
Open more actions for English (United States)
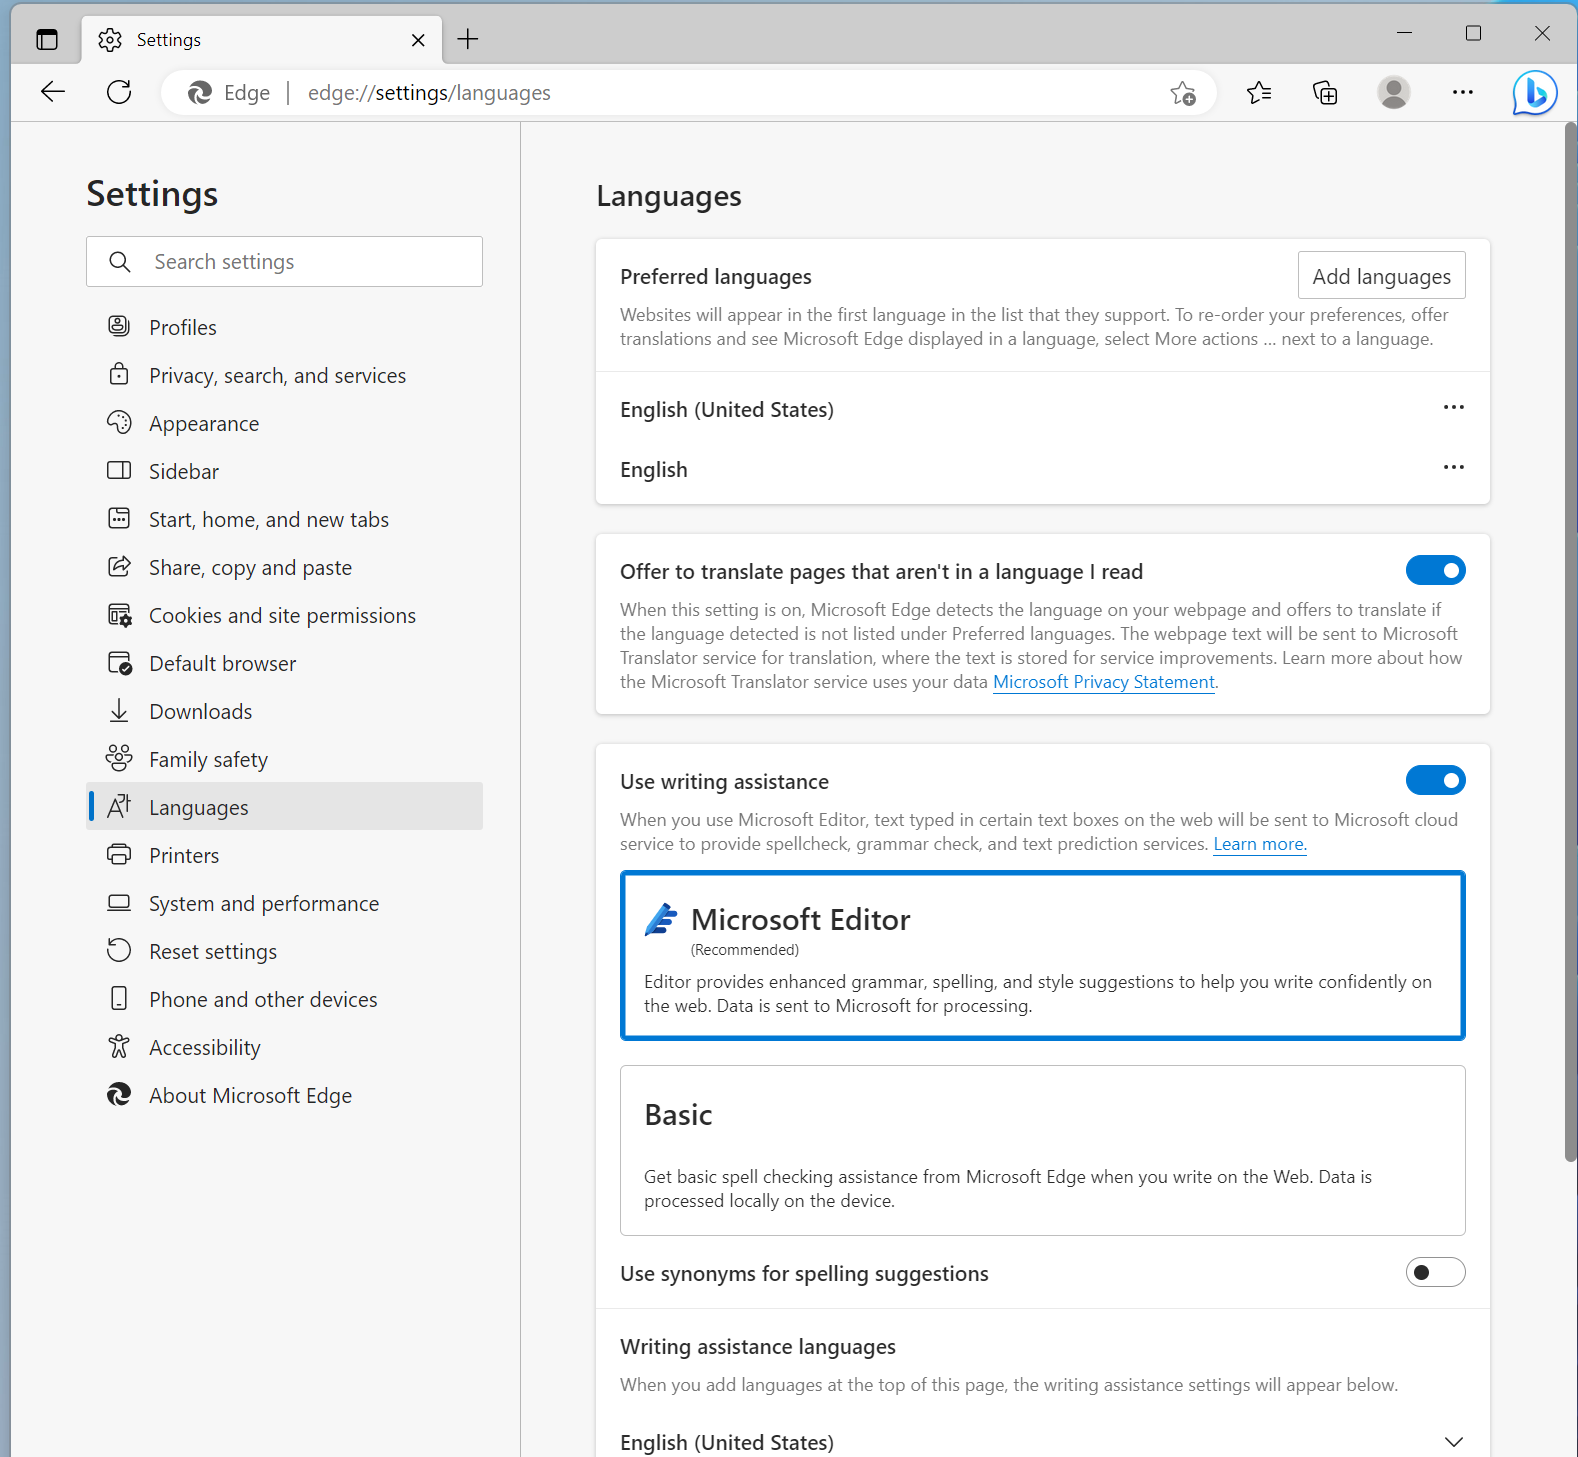tap(1454, 407)
